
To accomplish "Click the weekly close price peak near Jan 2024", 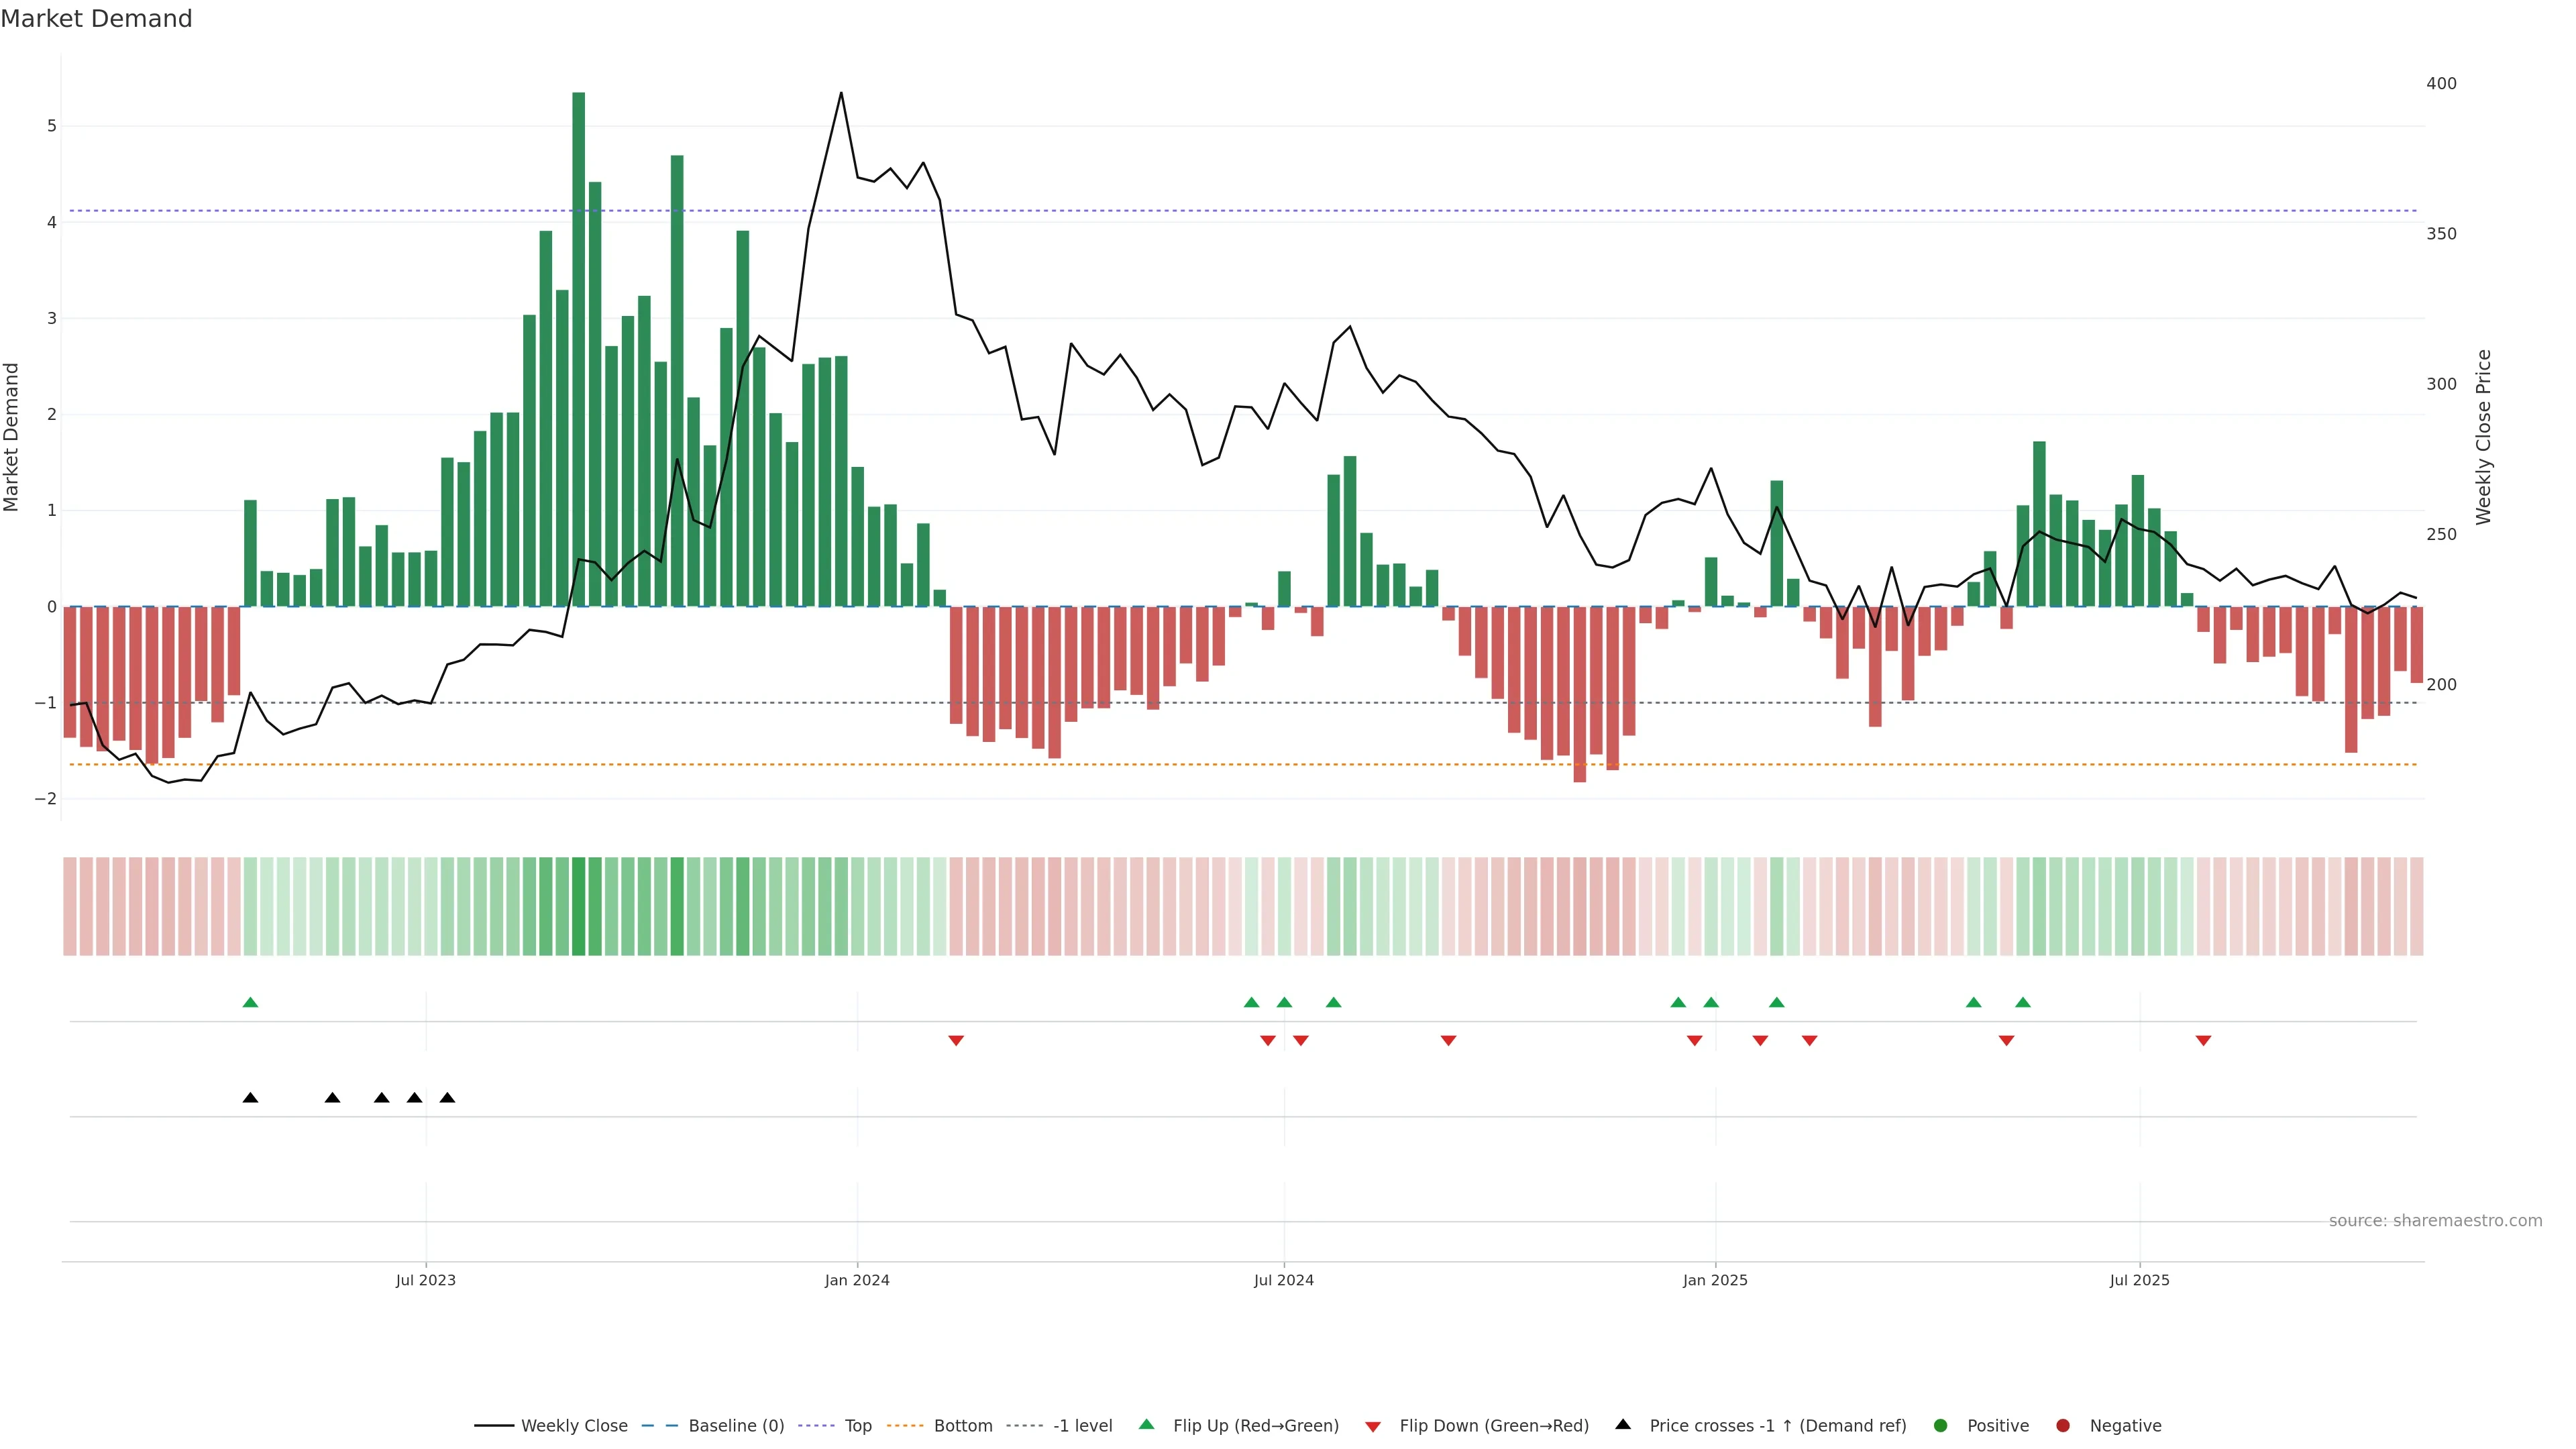I will click(841, 94).
